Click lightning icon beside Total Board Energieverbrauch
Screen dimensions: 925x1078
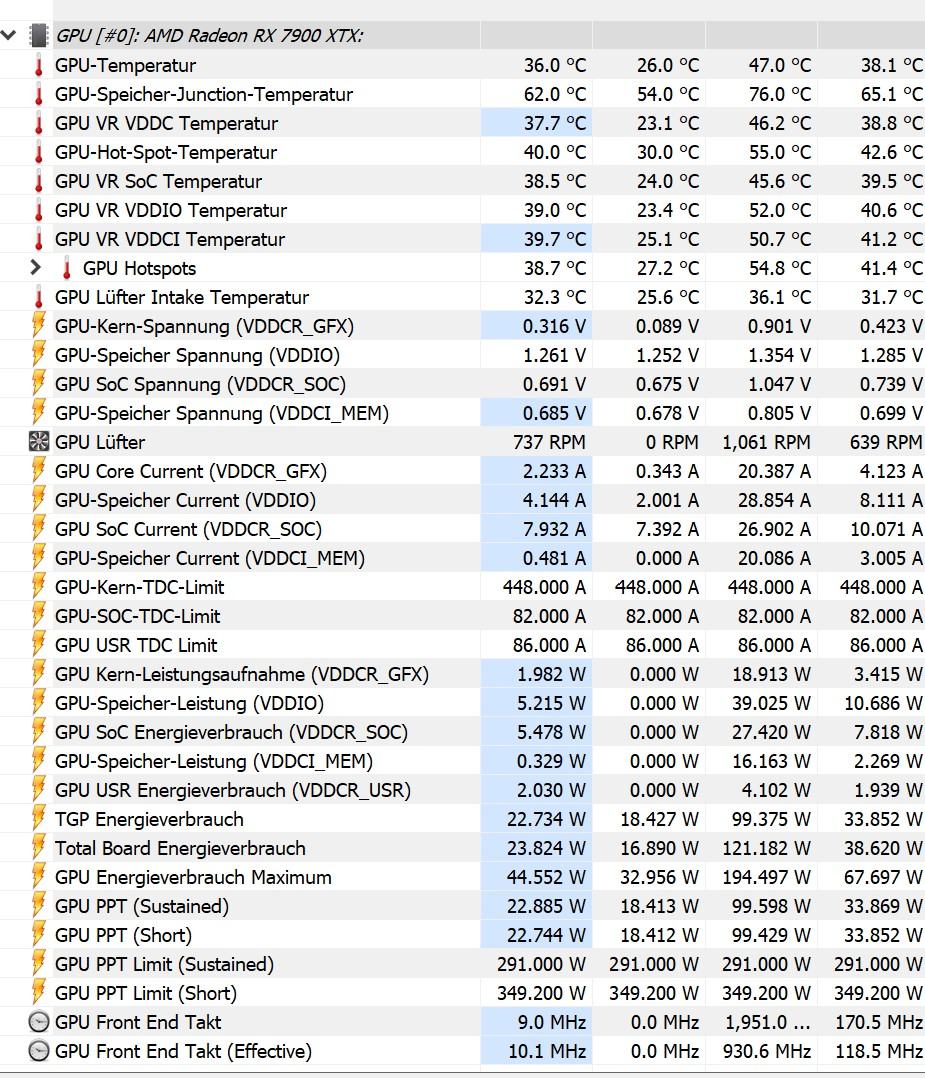click(39, 848)
